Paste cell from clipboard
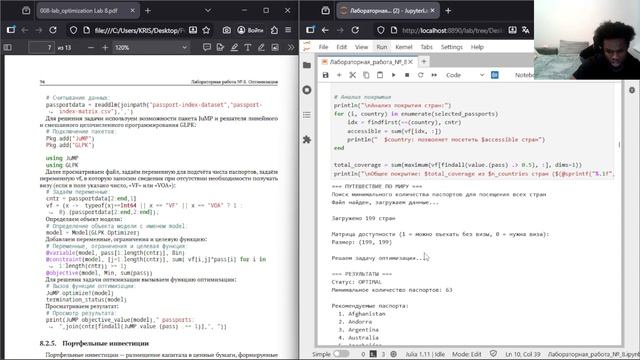The image size is (640, 360). point(380,75)
